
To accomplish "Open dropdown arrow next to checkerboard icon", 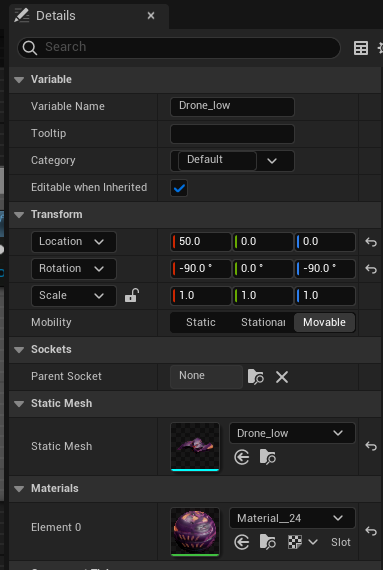I will [x=313, y=542].
